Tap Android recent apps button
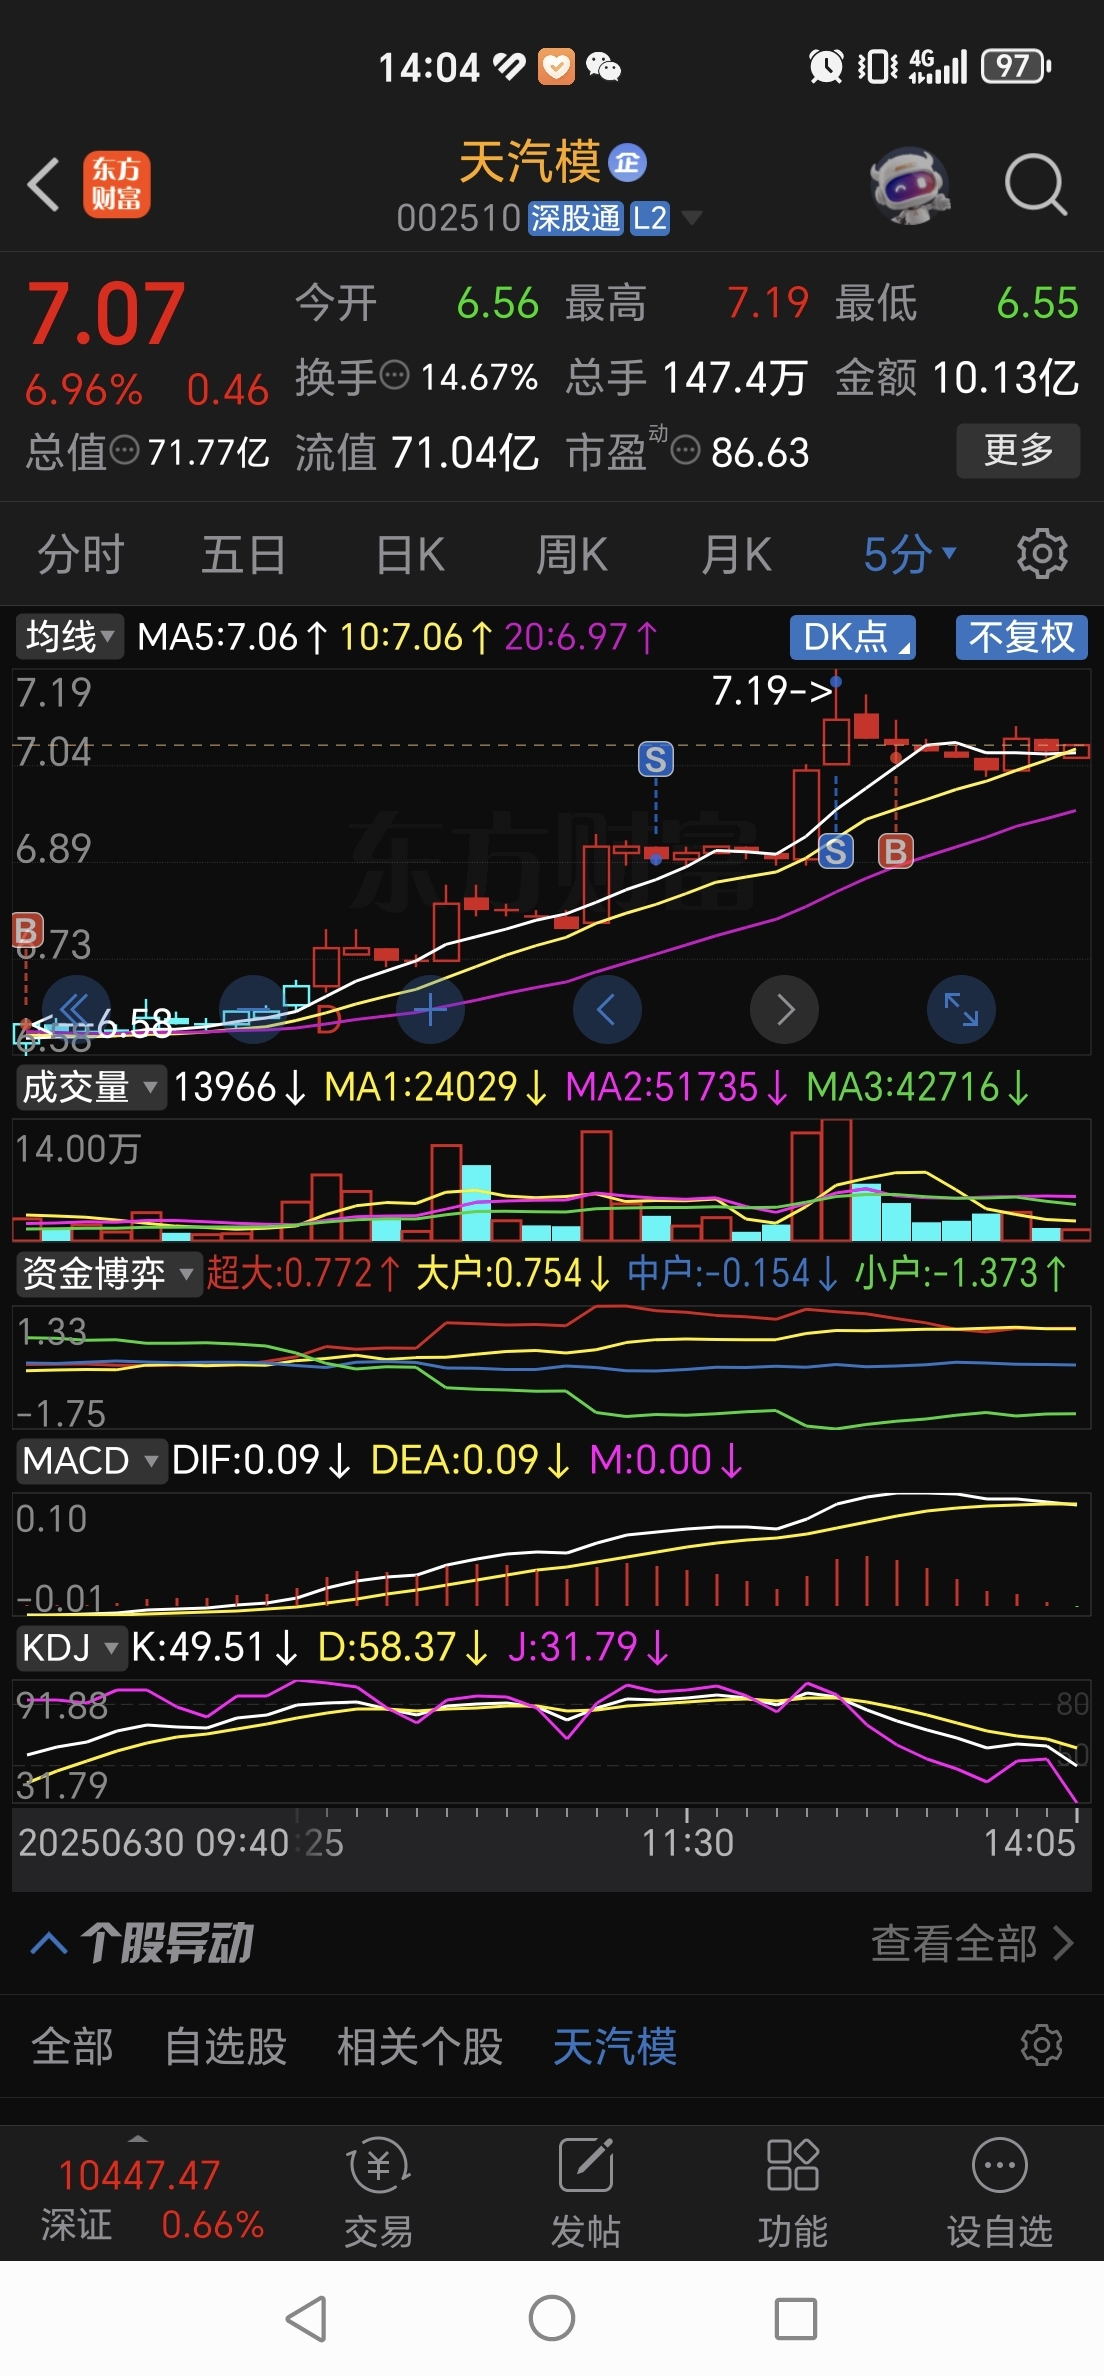The width and height of the screenshot is (1104, 2376). click(x=796, y=2318)
